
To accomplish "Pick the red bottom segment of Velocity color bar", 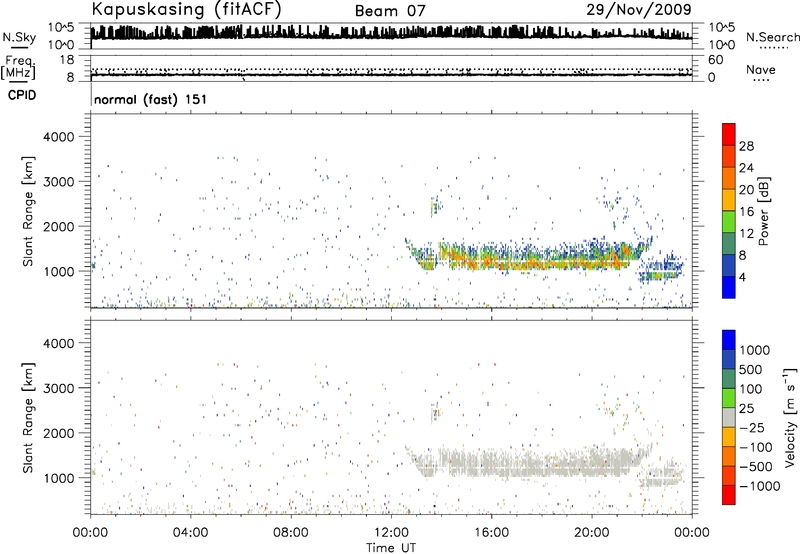I will 729,495.
